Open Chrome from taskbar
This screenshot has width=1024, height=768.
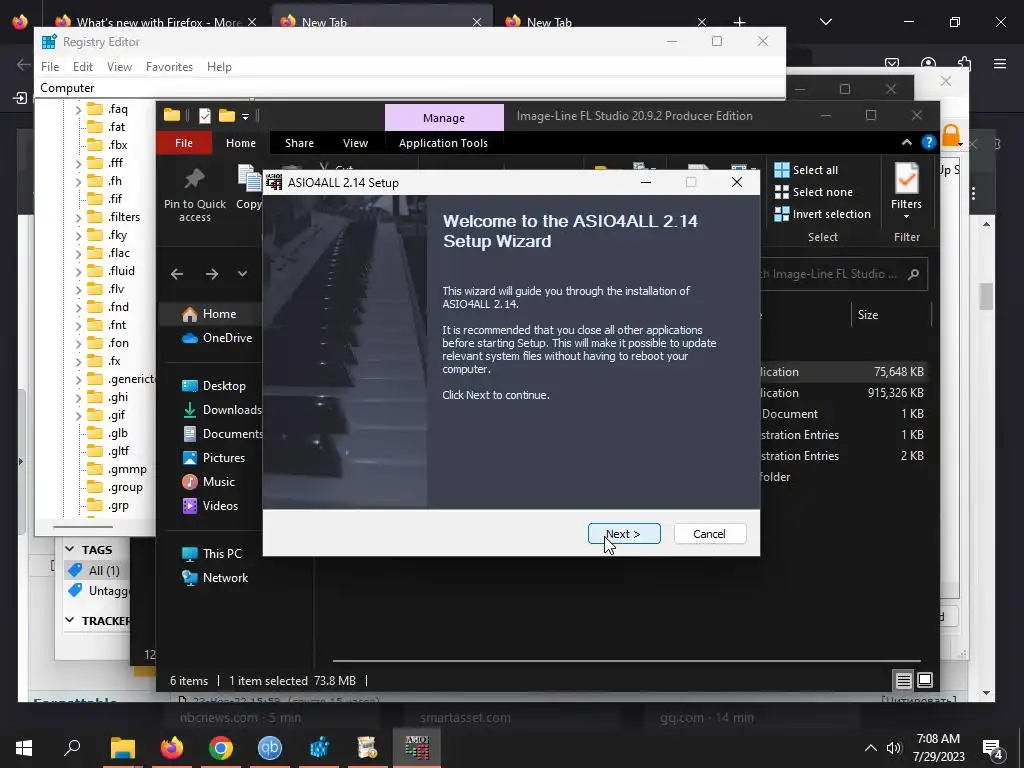221,748
